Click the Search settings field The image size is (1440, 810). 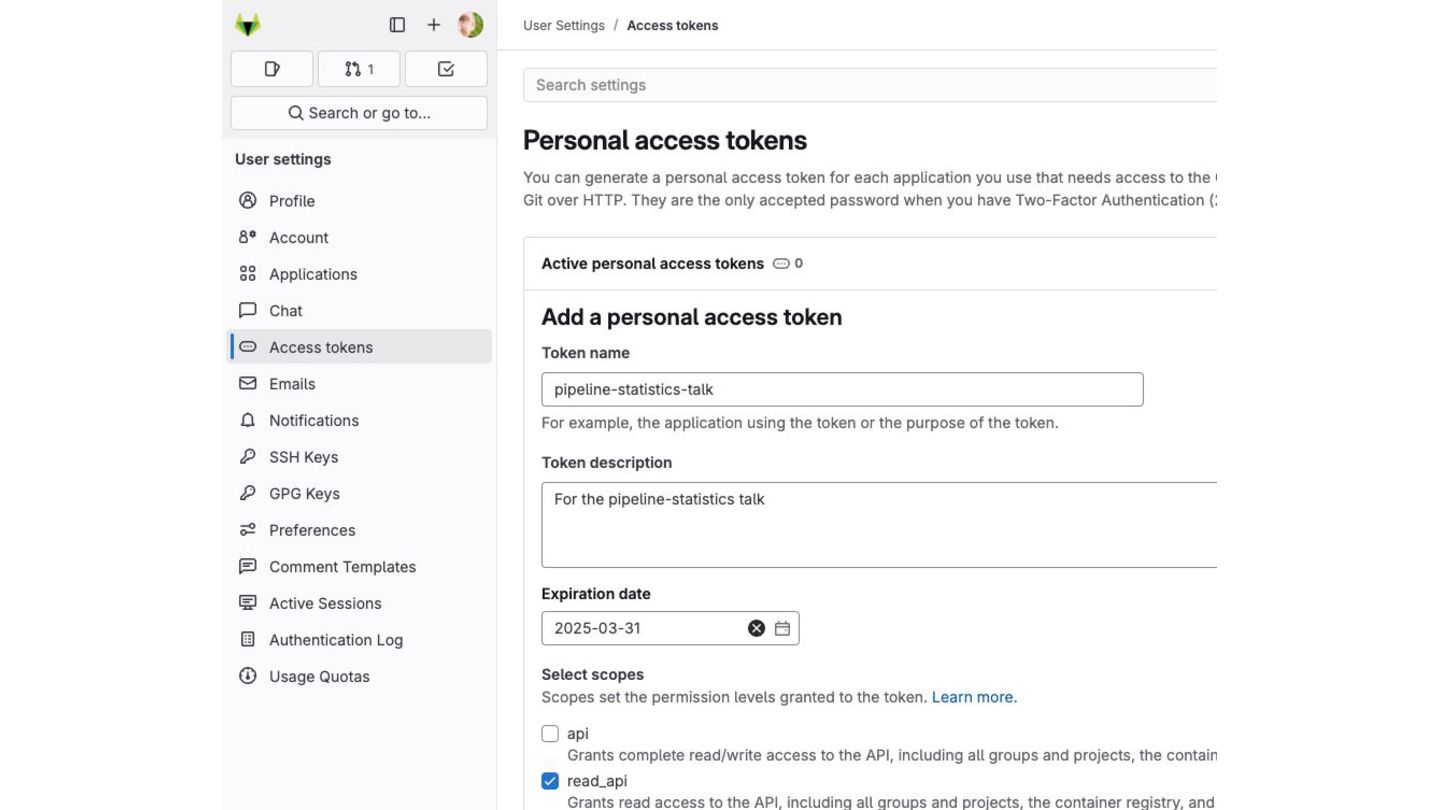(870, 85)
